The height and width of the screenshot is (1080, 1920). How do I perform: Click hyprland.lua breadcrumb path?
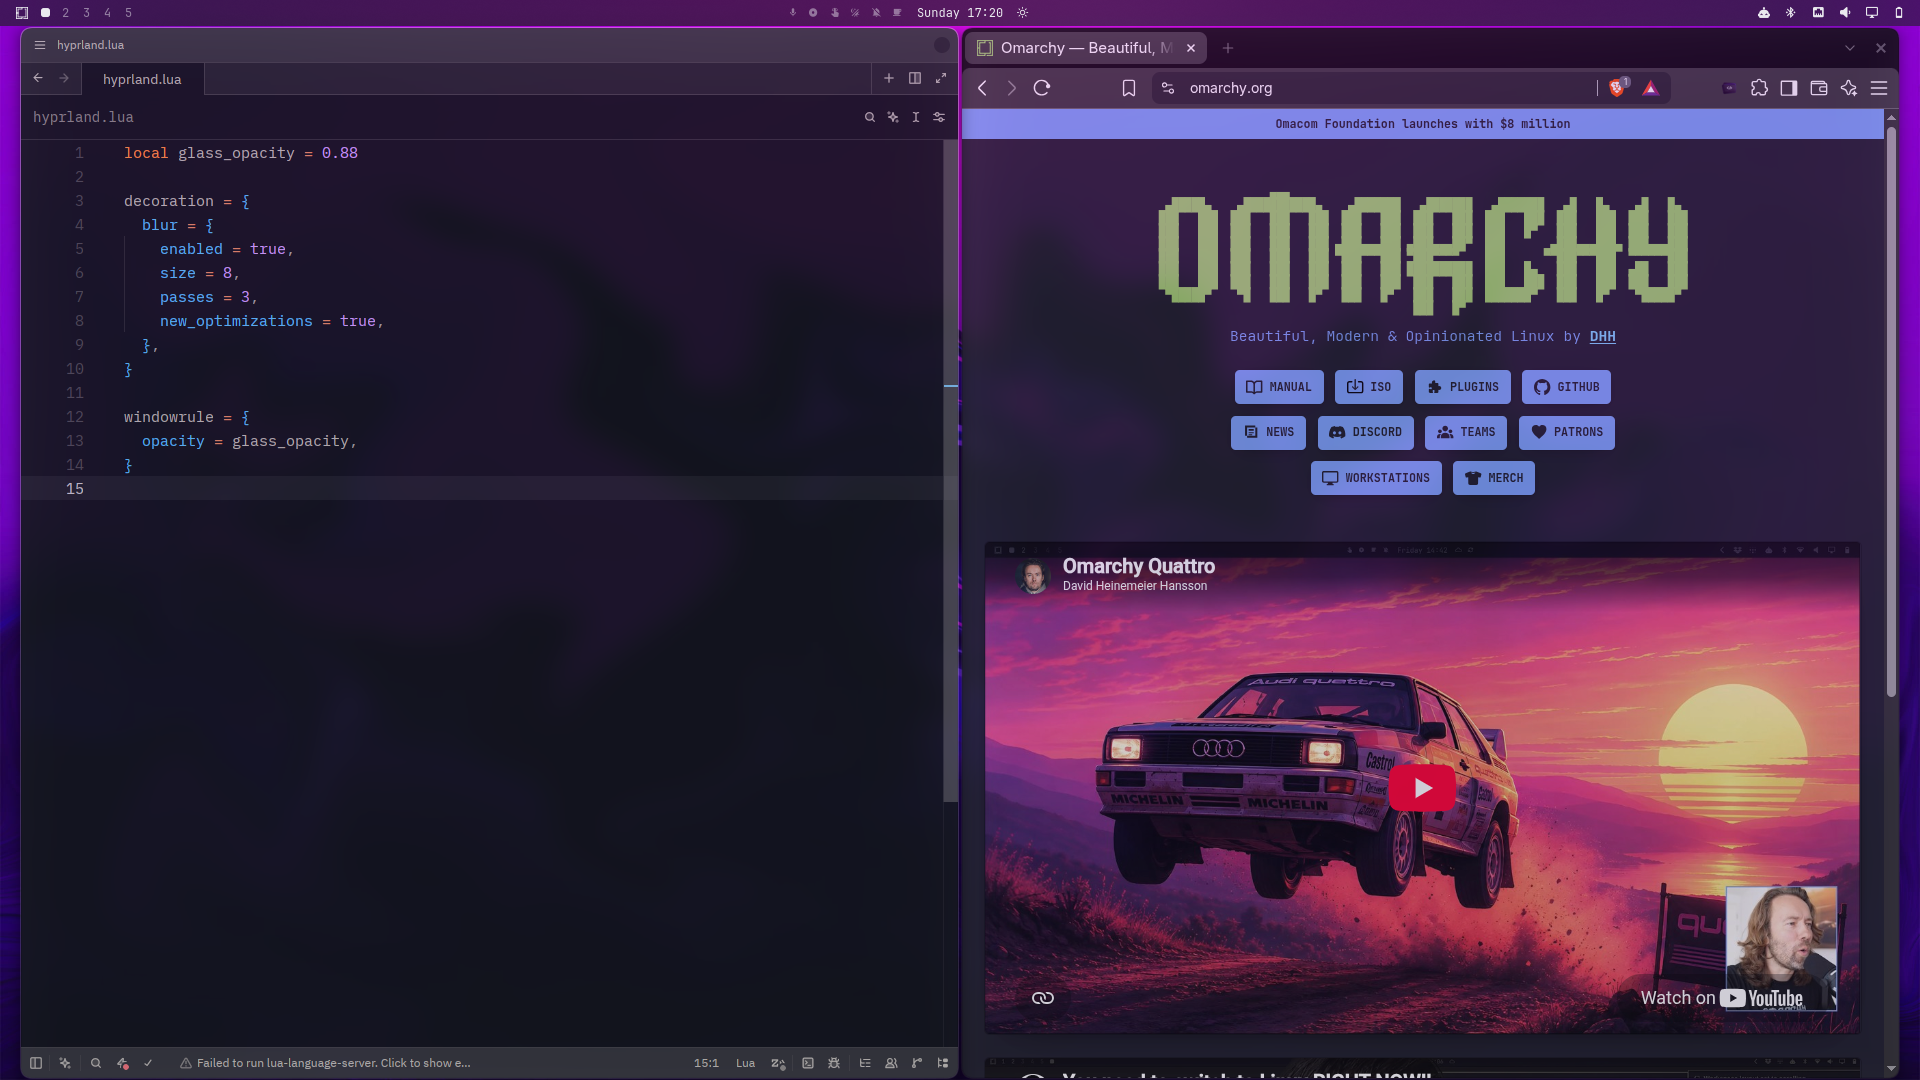pos(83,117)
